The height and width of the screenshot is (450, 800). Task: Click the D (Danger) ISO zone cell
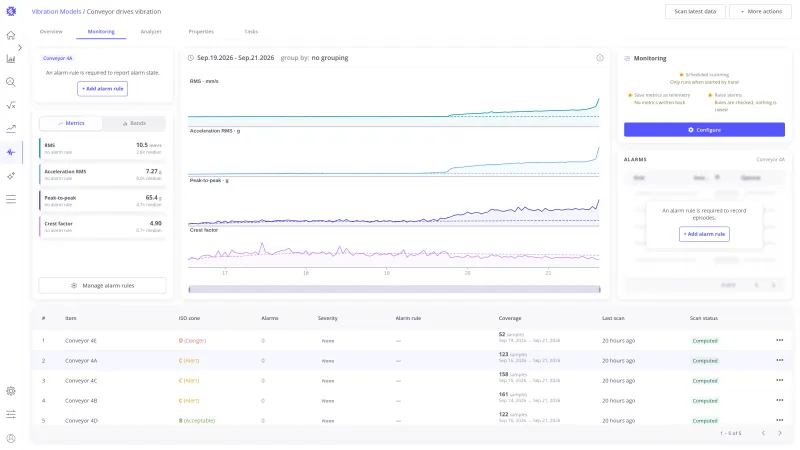coord(192,340)
